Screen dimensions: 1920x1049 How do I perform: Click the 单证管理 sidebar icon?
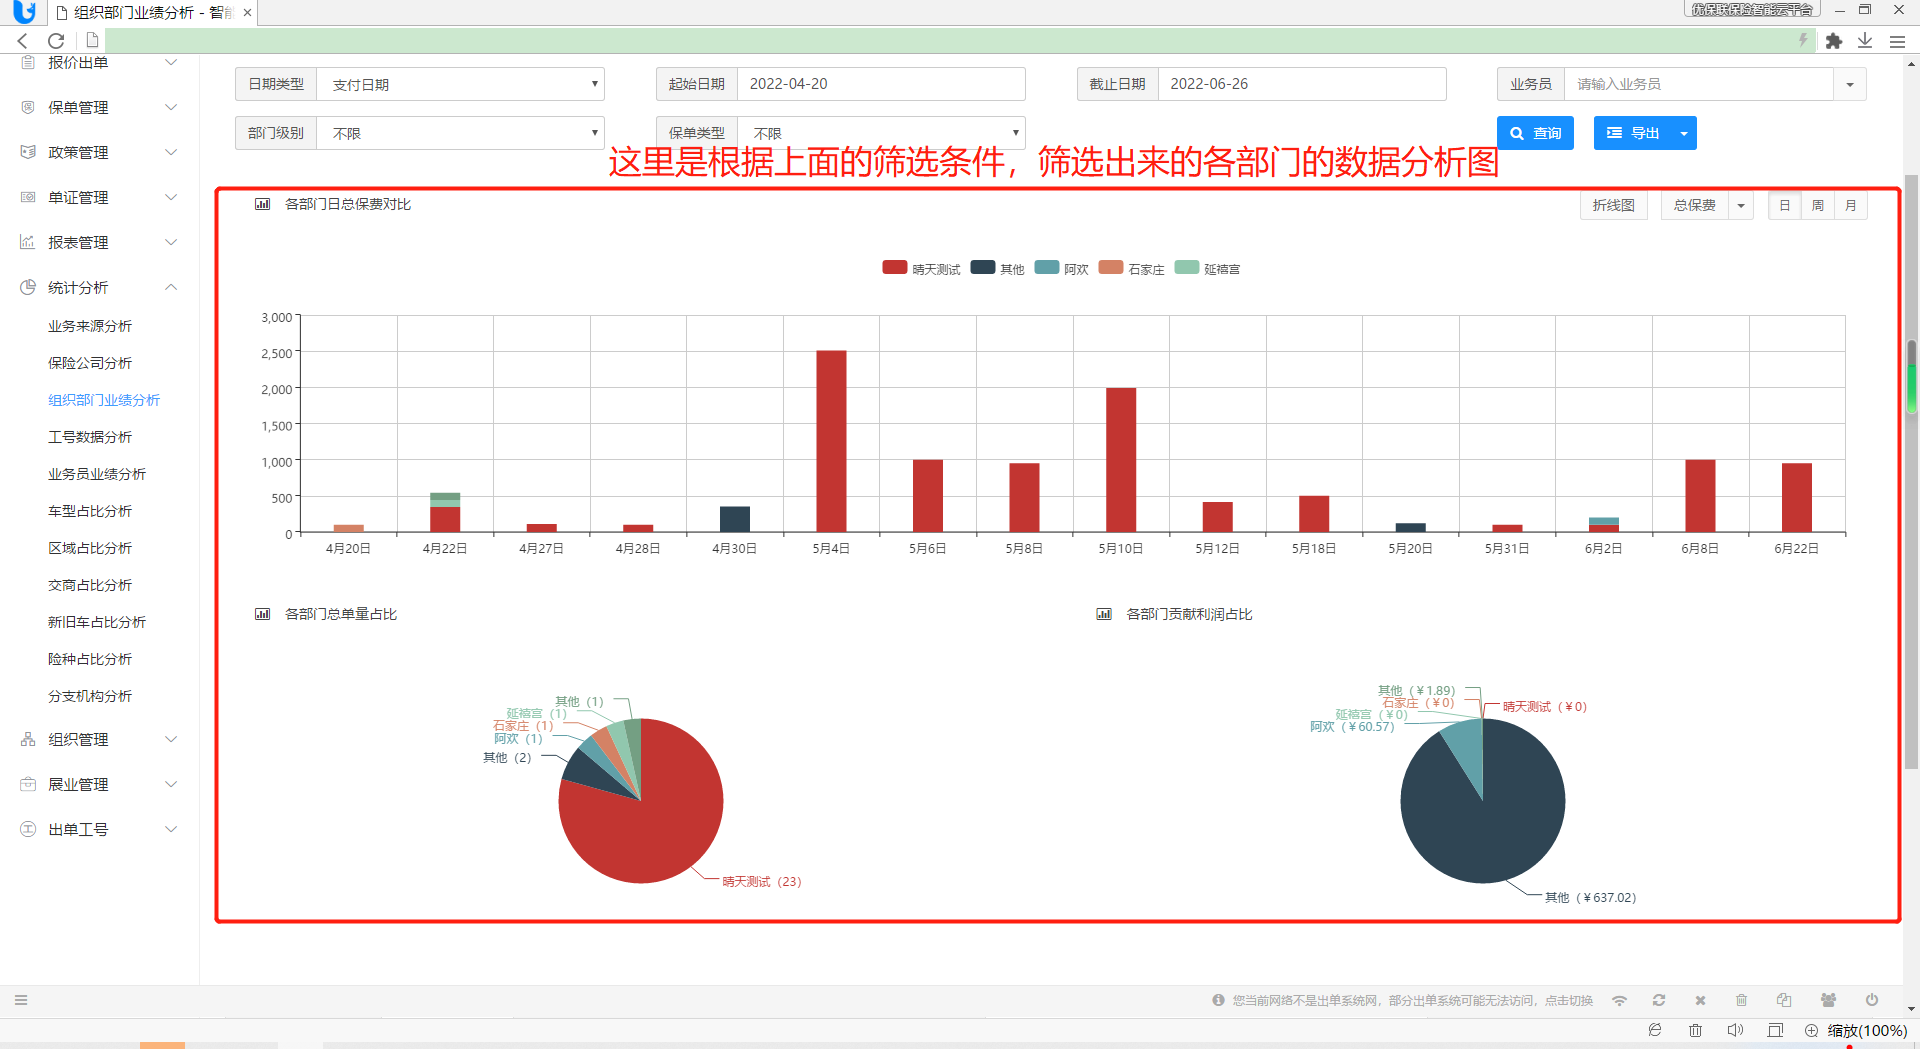coord(28,197)
